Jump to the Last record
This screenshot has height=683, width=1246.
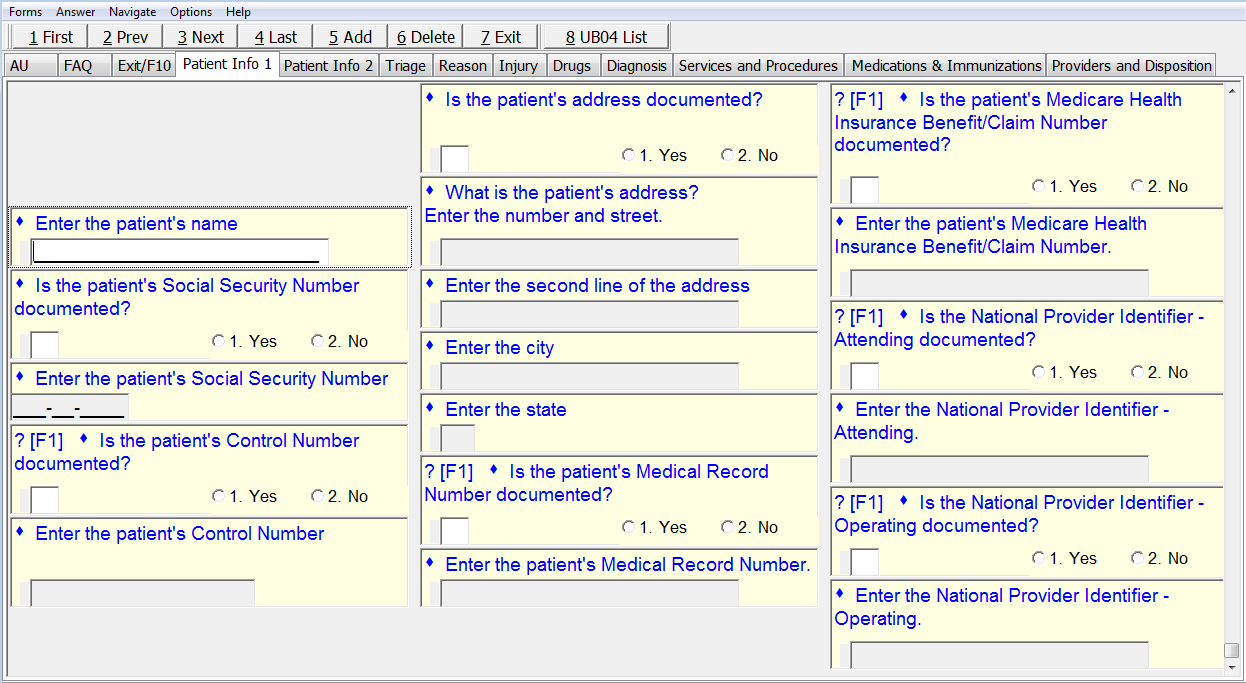coord(275,37)
